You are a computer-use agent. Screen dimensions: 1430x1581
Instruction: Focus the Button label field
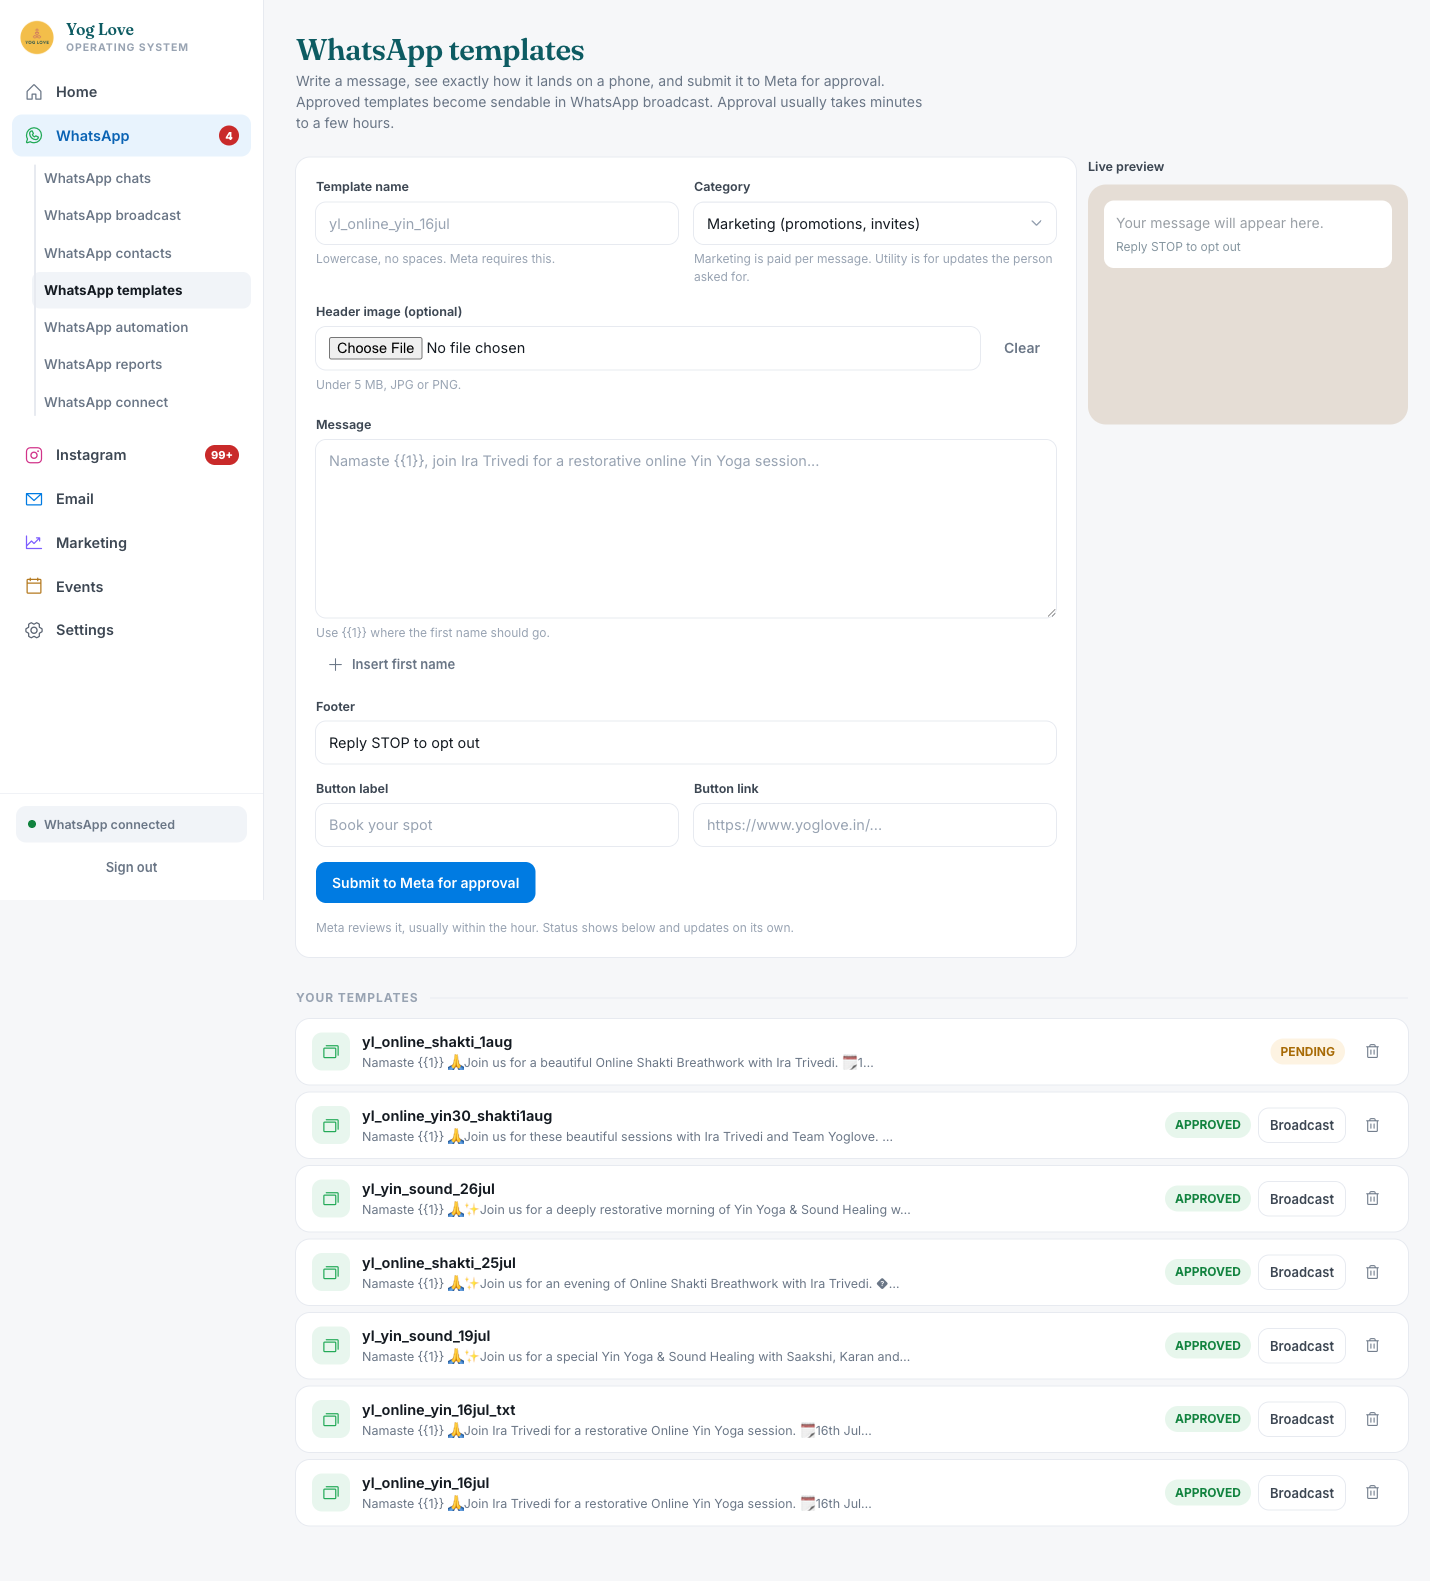point(497,825)
